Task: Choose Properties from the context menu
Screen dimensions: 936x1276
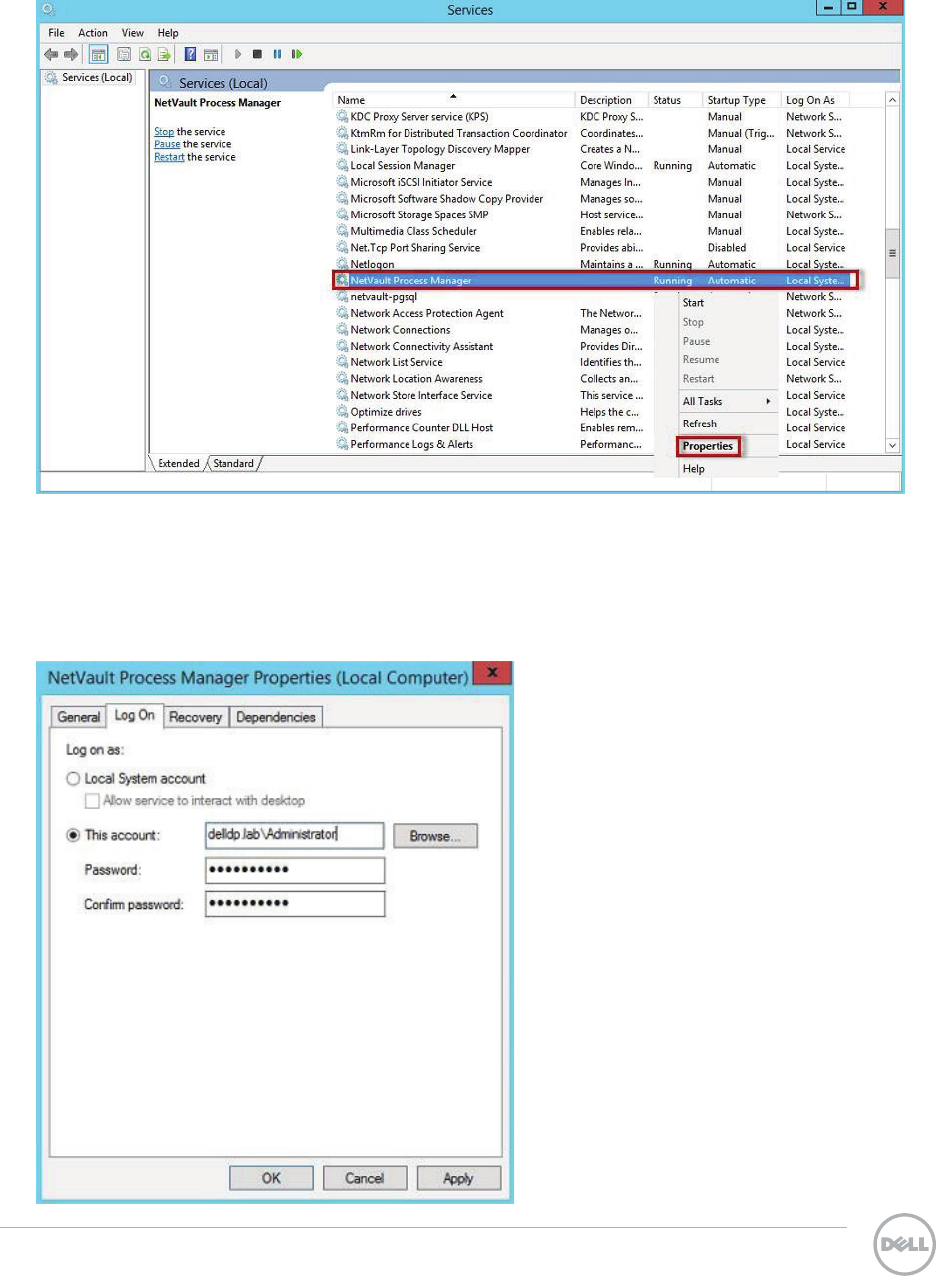Action: point(708,446)
